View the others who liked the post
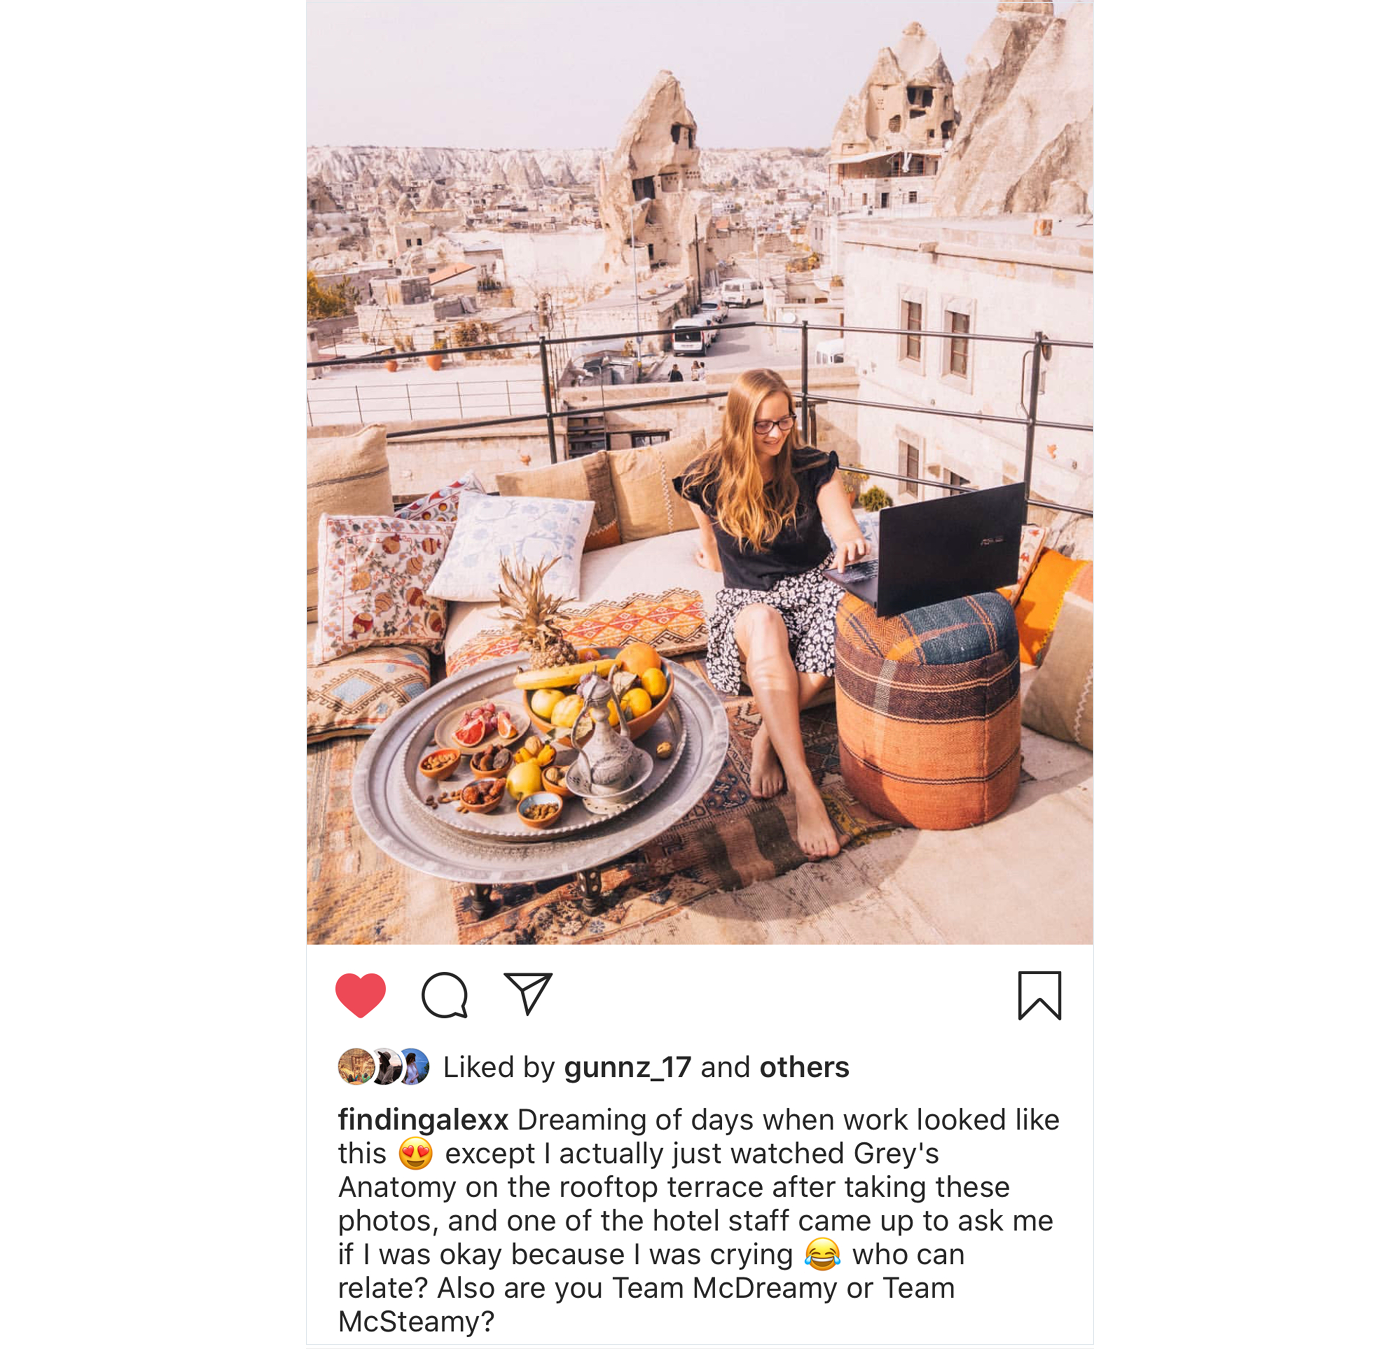This screenshot has width=1400, height=1350. [x=804, y=1067]
